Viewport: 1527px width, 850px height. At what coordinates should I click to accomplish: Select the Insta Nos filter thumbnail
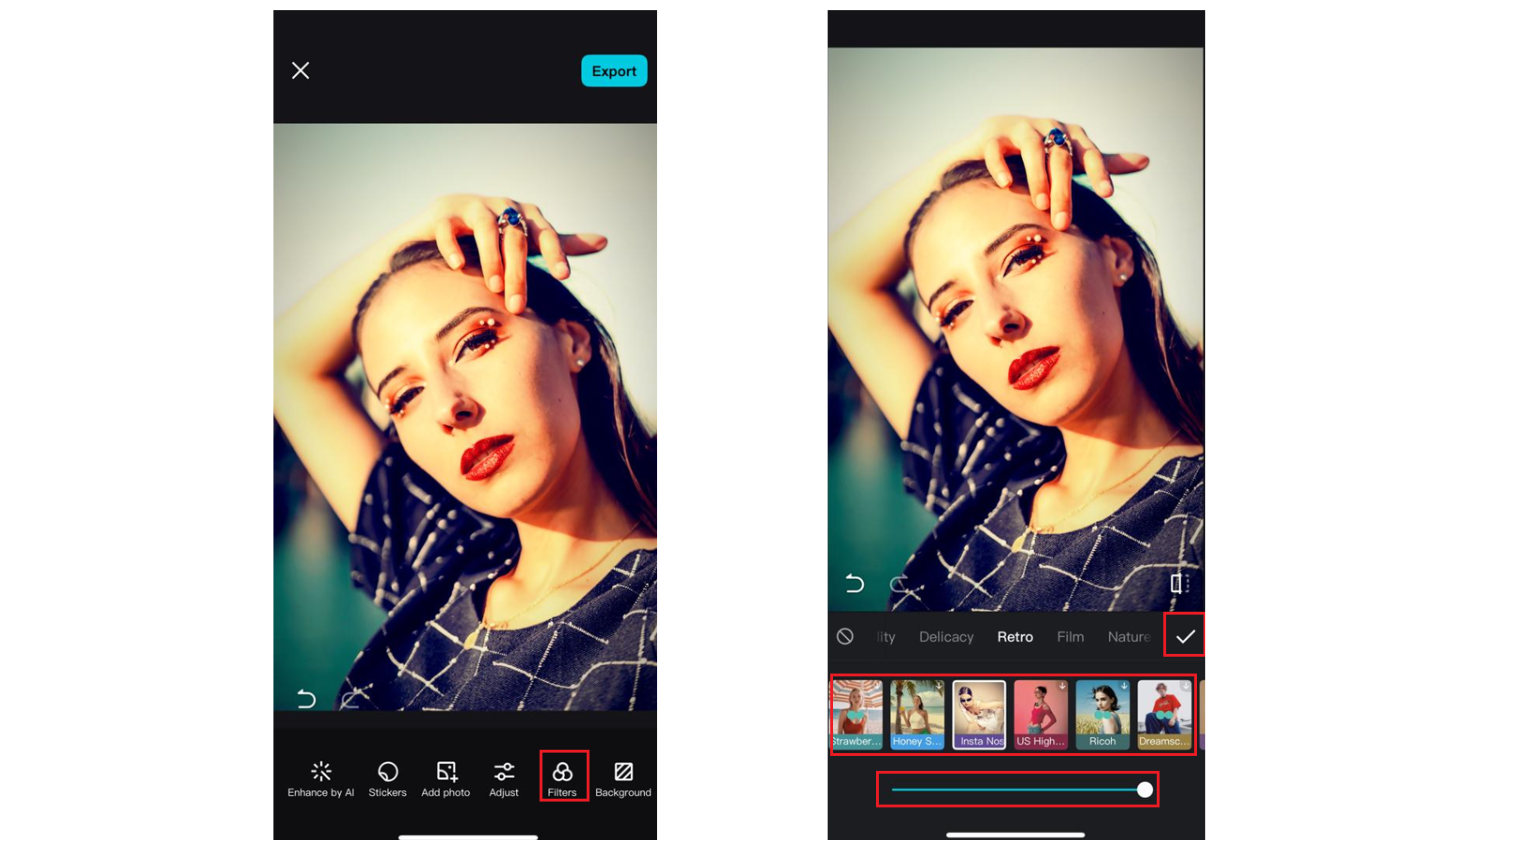tap(979, 714)
